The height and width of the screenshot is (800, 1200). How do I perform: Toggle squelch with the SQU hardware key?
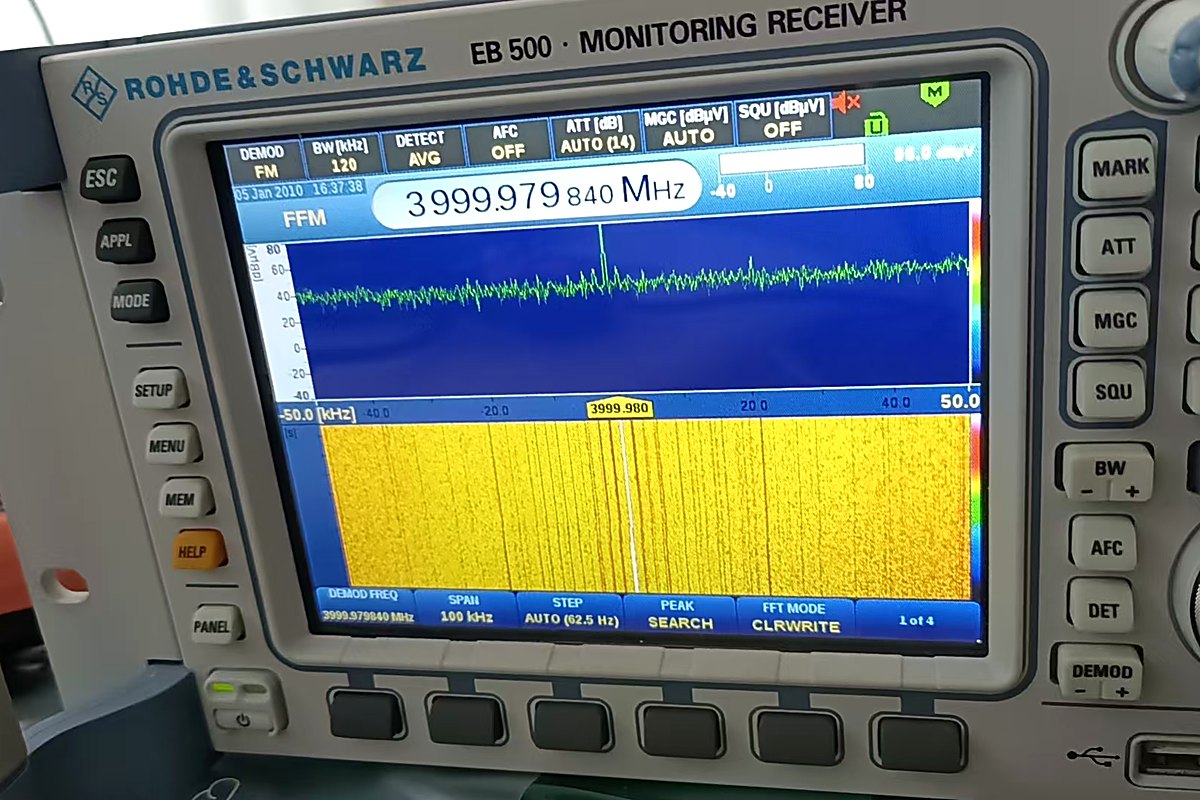tap(1109, 391)
